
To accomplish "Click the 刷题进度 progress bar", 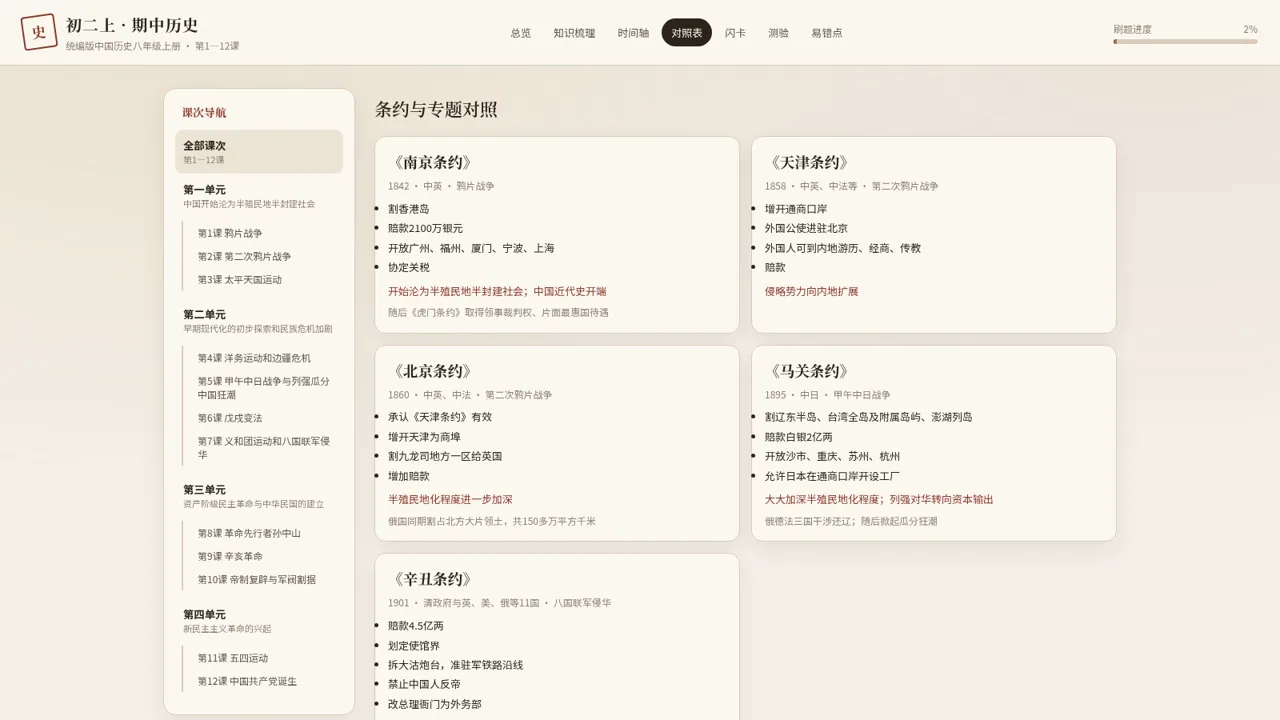I will tap(1185, 42).
